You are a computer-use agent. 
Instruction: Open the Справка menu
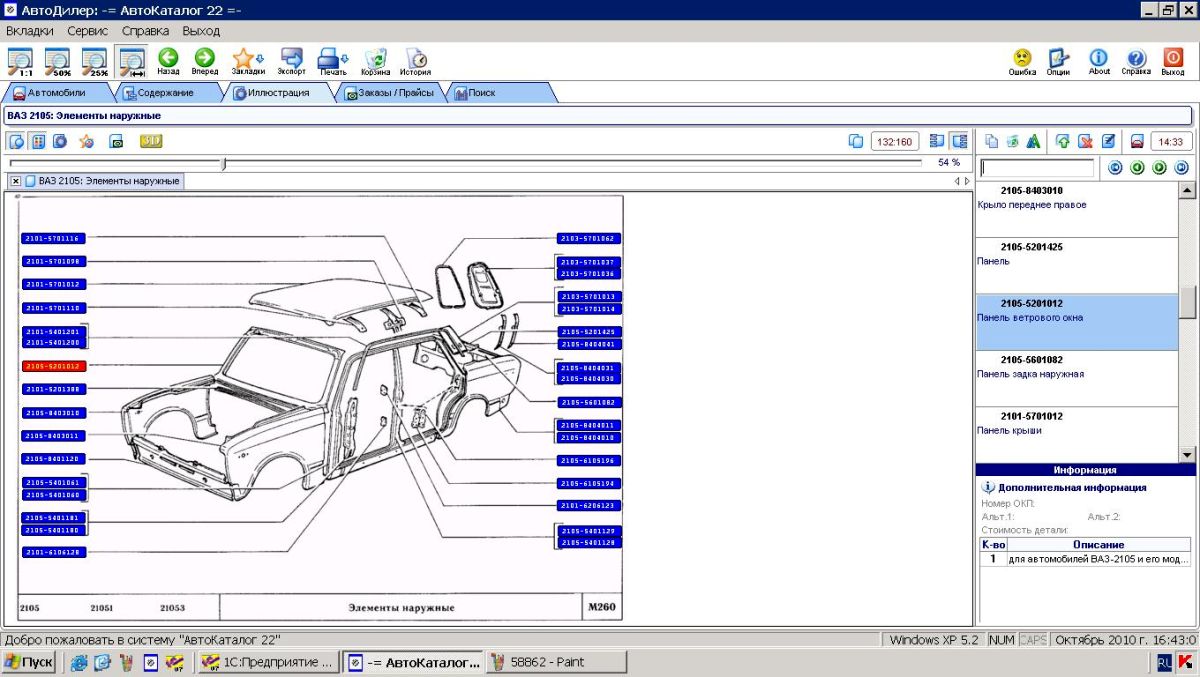coord(145,31)
